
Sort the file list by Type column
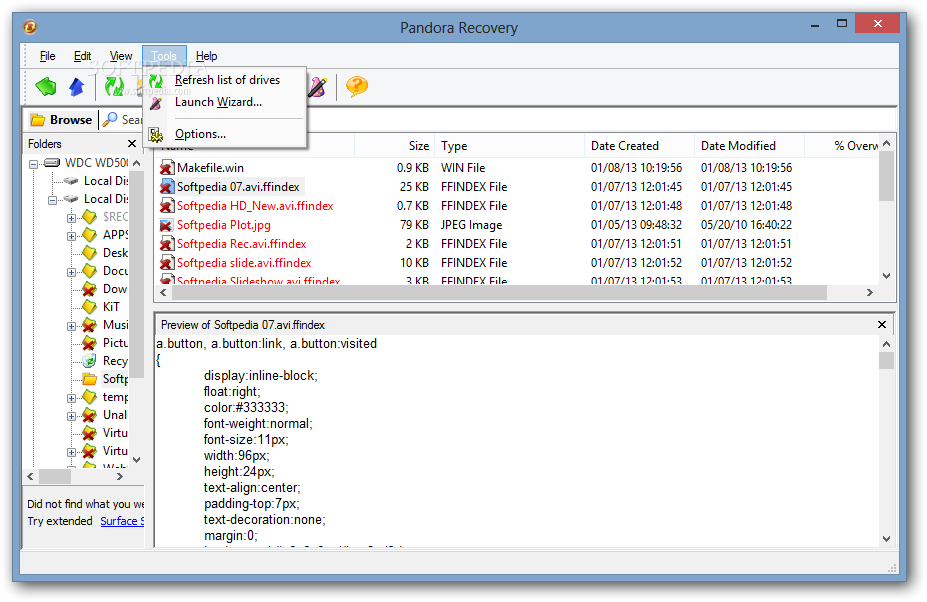[510, 146]
